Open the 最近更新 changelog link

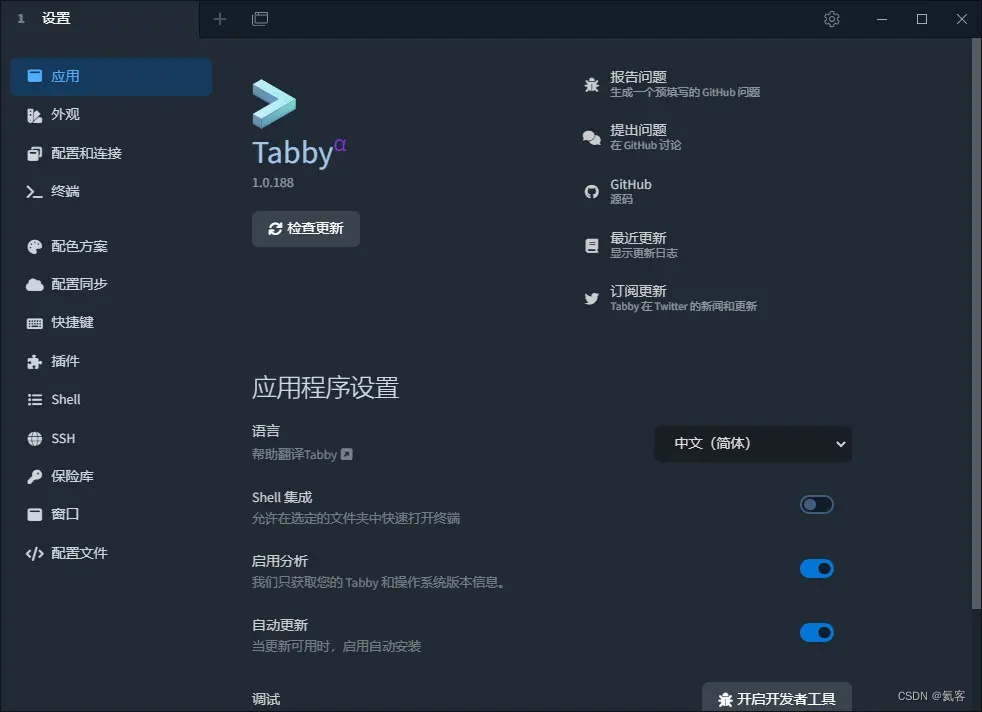click(x=630, y=245)
